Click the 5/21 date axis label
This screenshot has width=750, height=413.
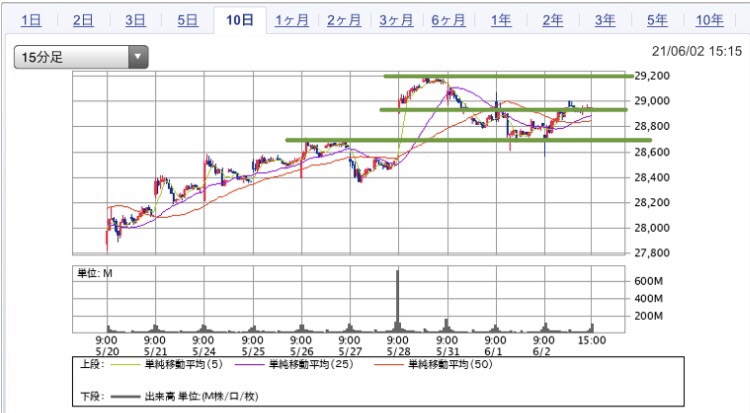(155, 351)
